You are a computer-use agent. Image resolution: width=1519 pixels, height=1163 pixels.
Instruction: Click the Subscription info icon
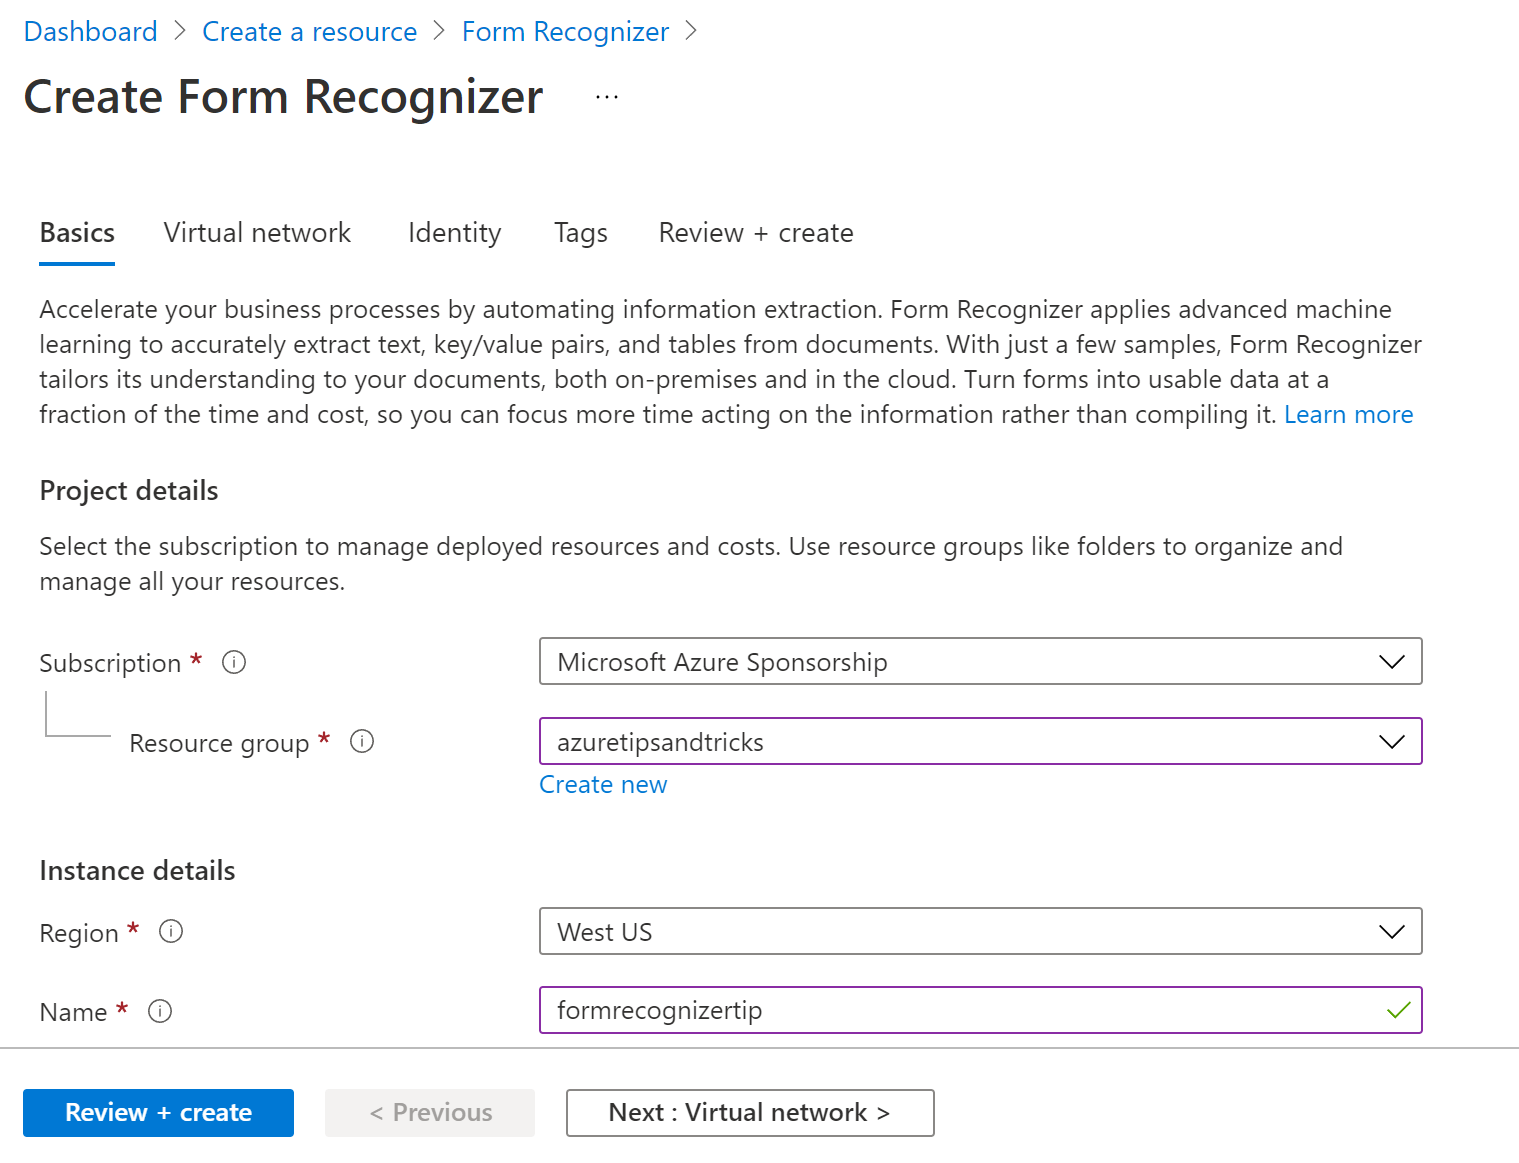tap(234, 662)
